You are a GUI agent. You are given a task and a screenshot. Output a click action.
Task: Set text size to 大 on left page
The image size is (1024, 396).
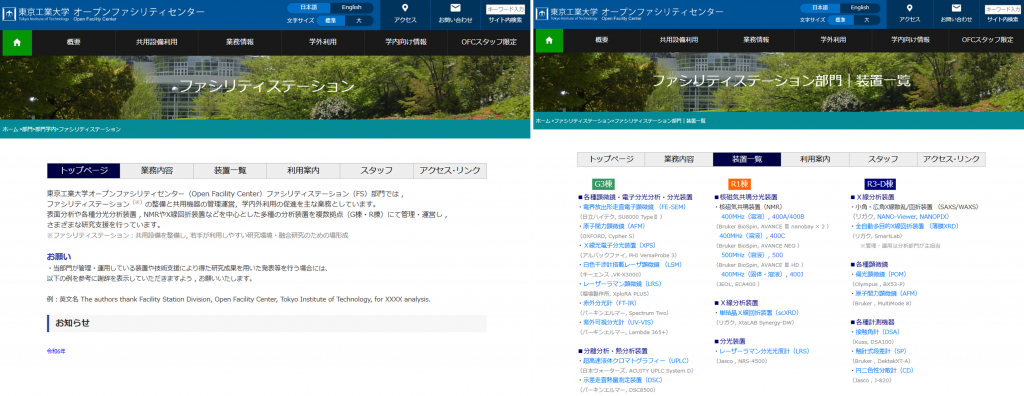point(358,20)
